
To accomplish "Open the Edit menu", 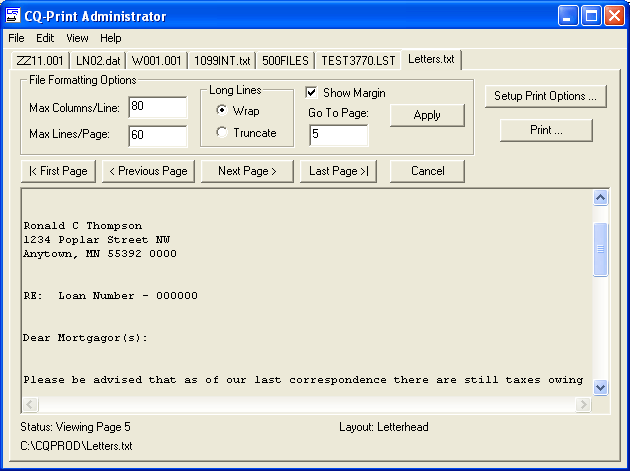I will [x=45, y=38].
